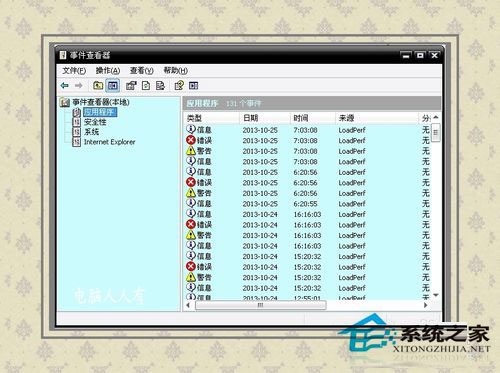Click the vertical scrollbar thumb
The height and width of the screenshot is (373, 500).
pos(436,133)
